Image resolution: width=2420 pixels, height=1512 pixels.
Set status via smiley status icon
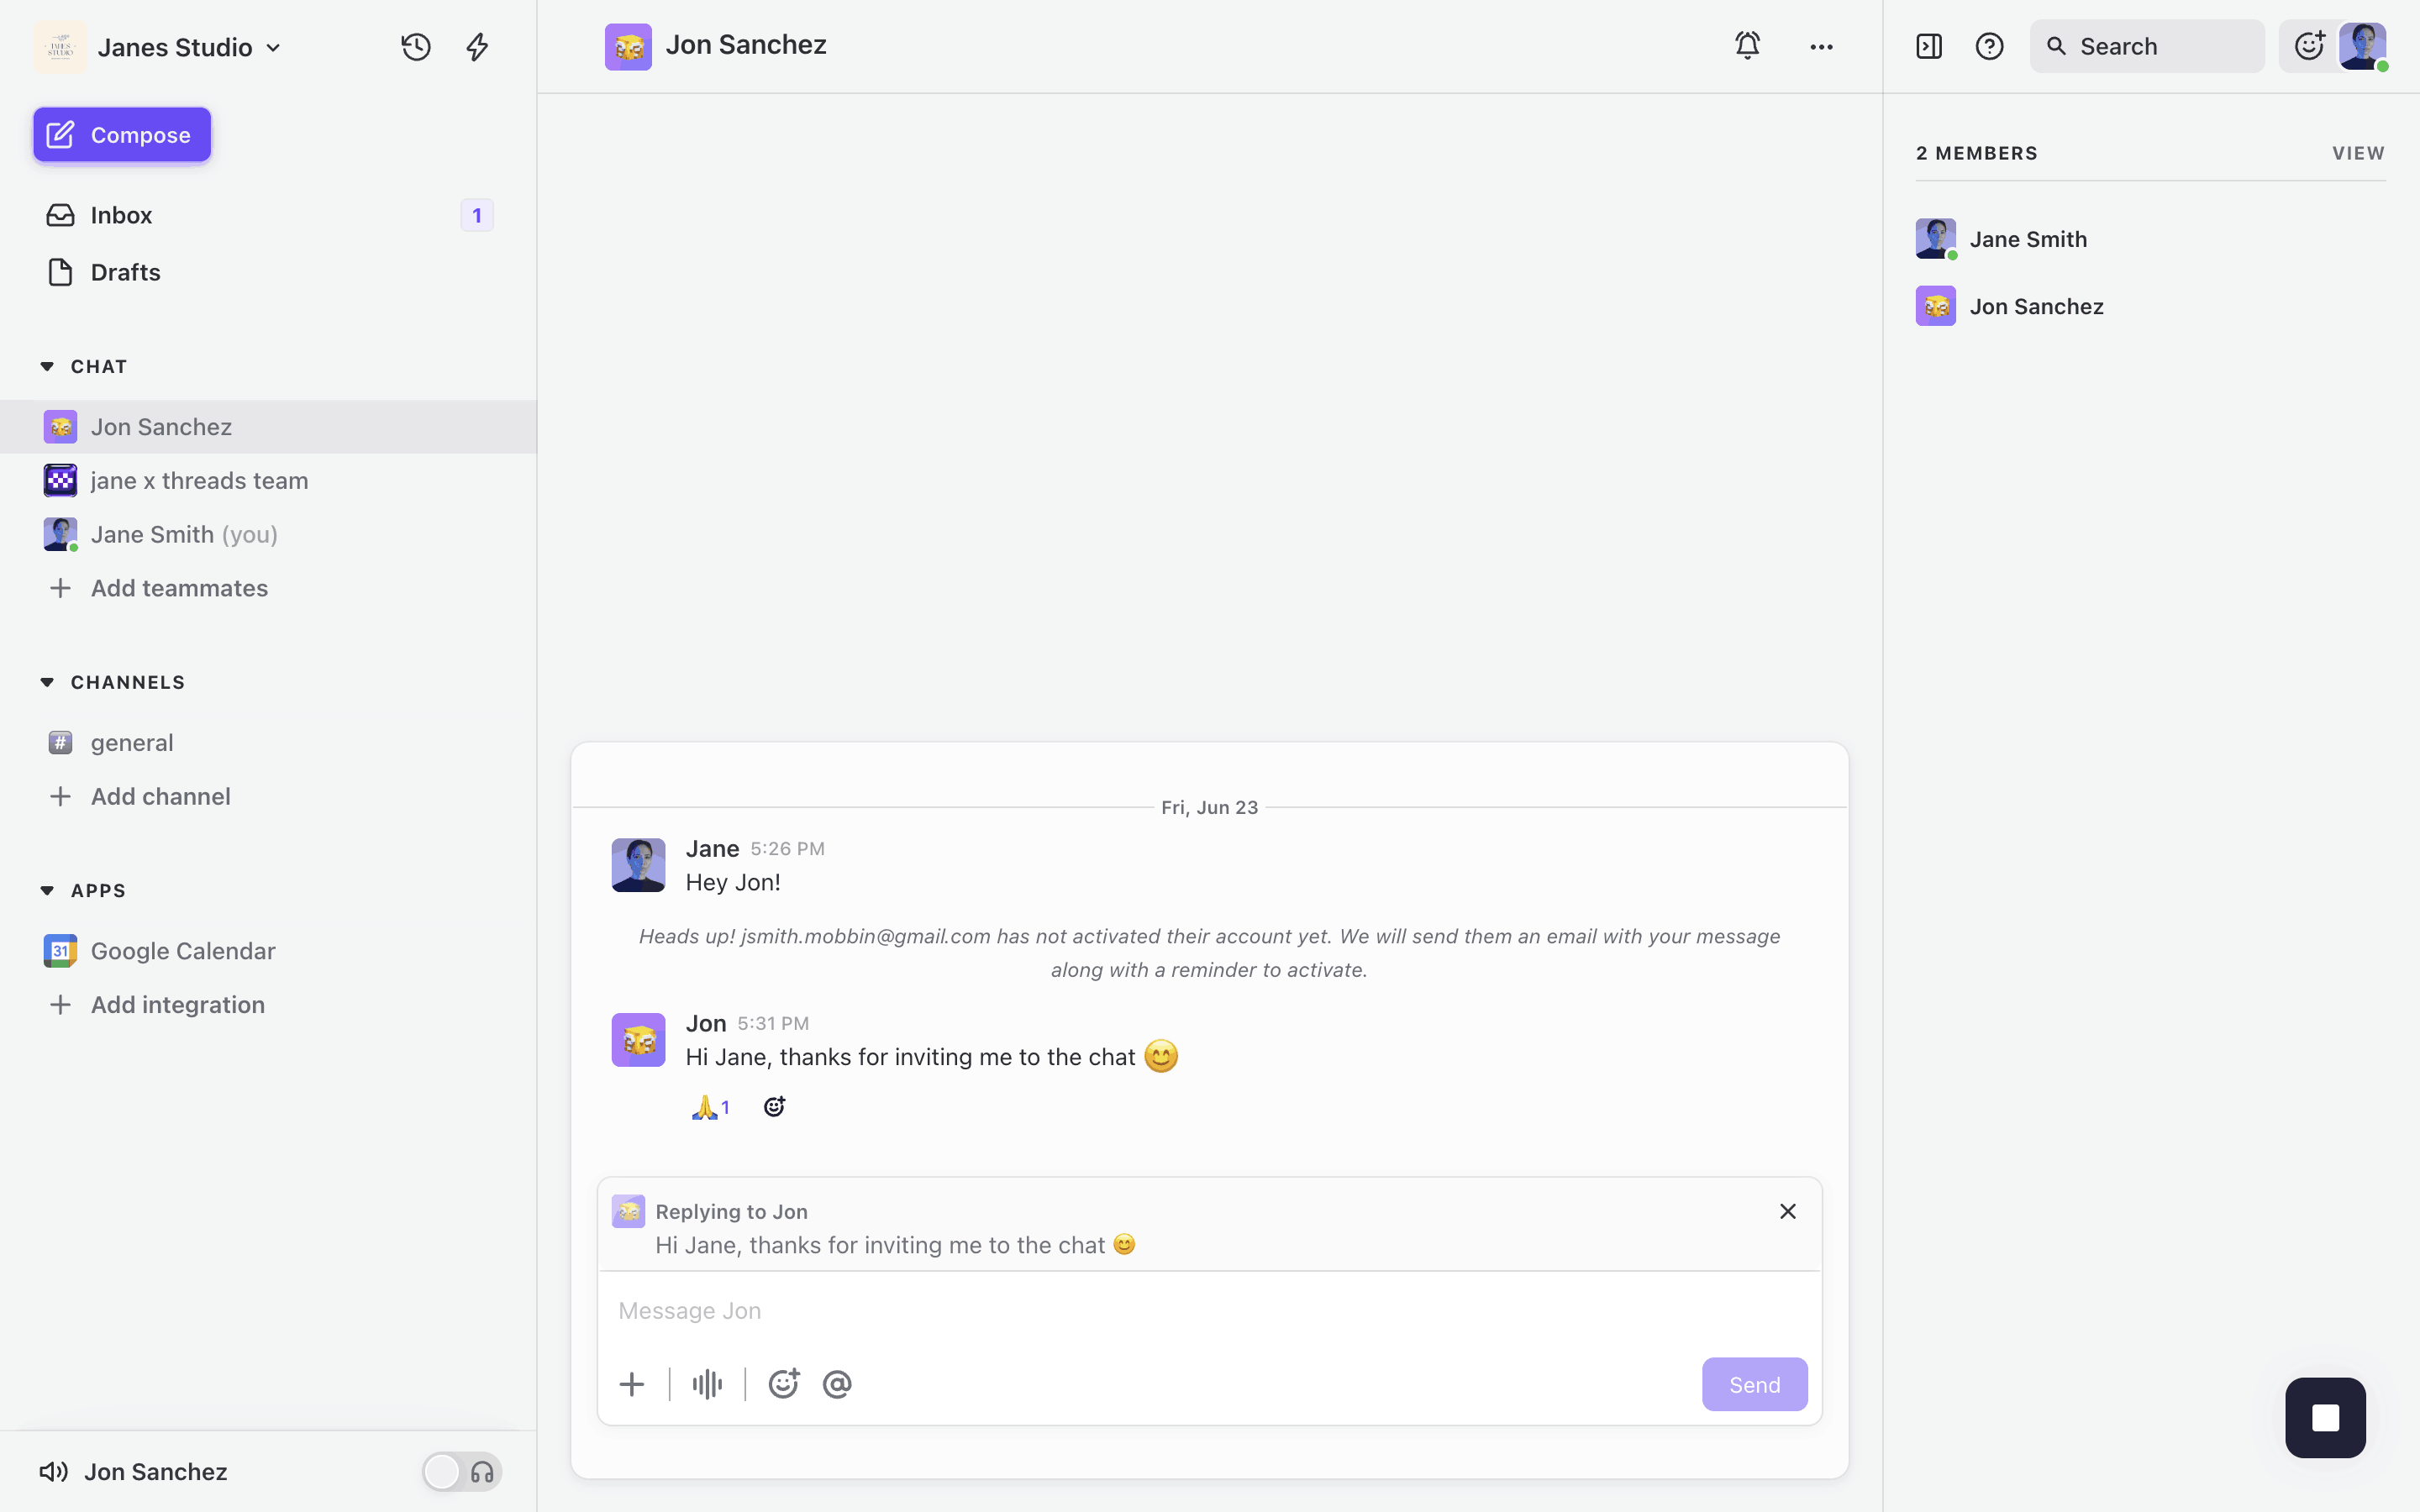pos(2308,46)
